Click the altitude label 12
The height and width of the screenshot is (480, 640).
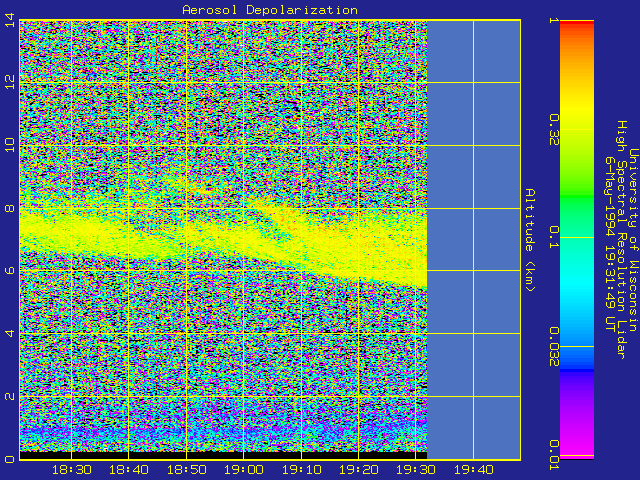10,83
